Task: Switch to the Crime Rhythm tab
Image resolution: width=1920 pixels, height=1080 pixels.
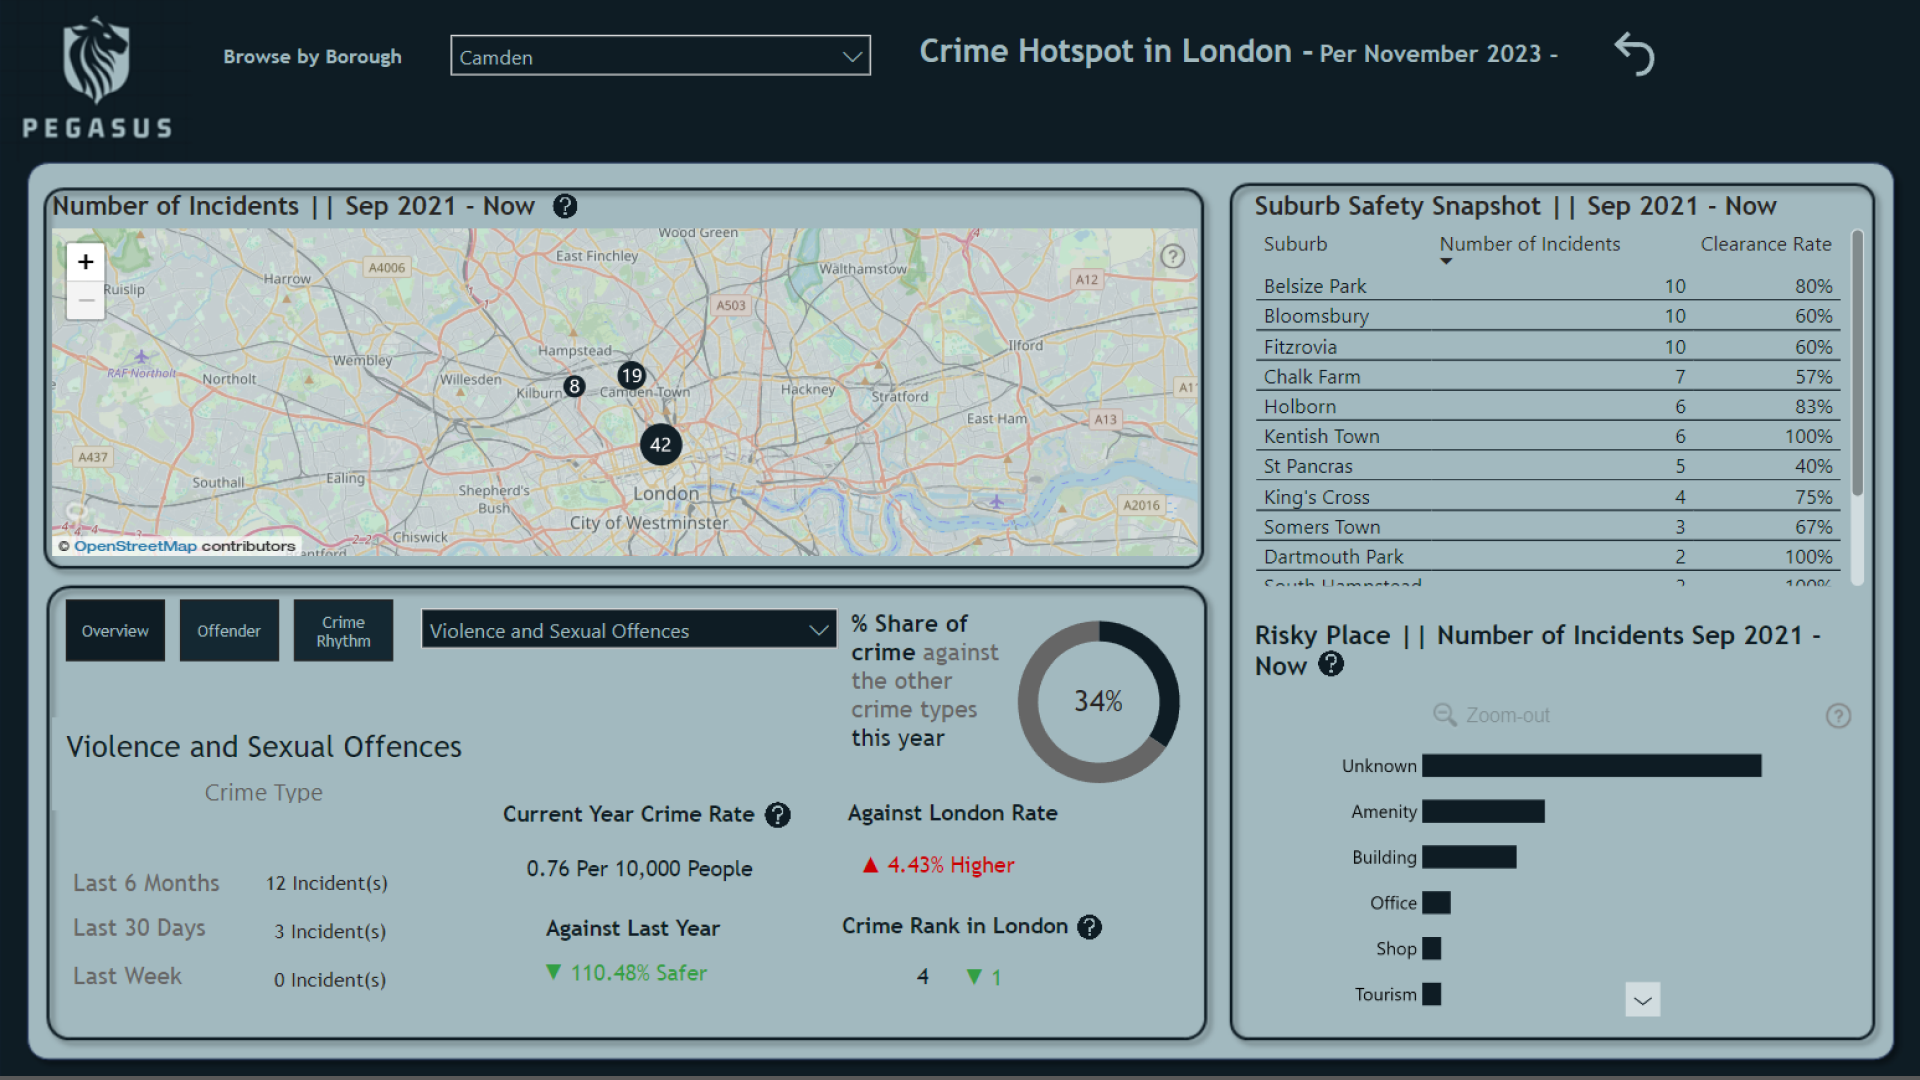Action: click(343, 631)
